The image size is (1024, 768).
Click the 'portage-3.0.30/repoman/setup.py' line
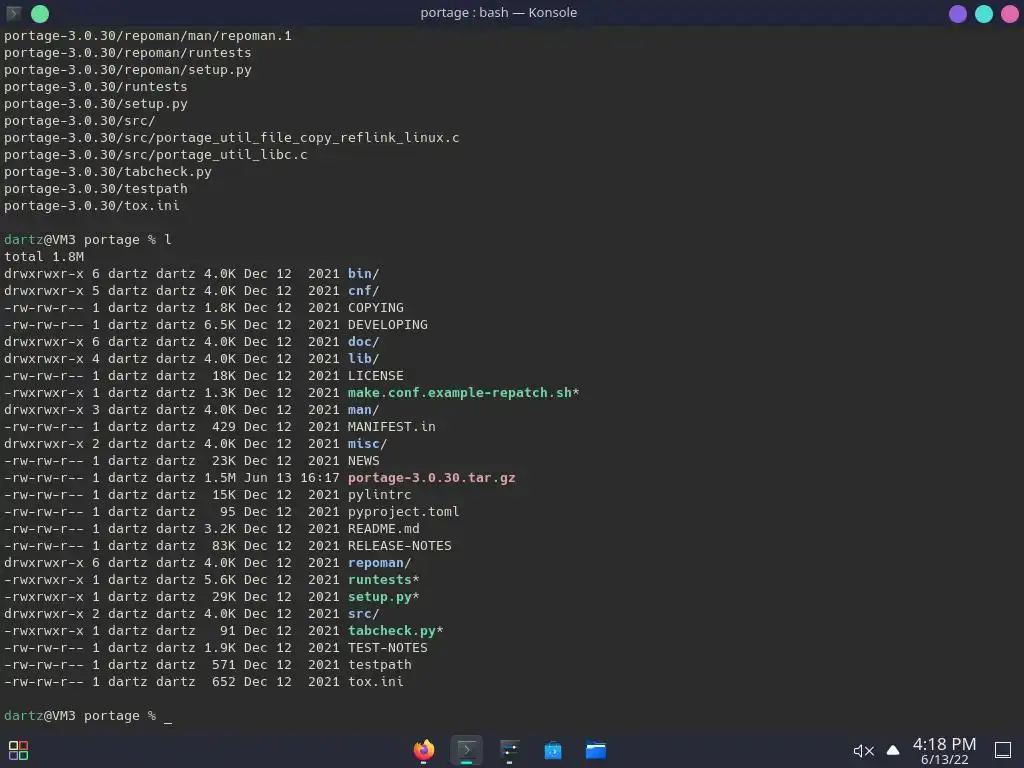point(127,69)
